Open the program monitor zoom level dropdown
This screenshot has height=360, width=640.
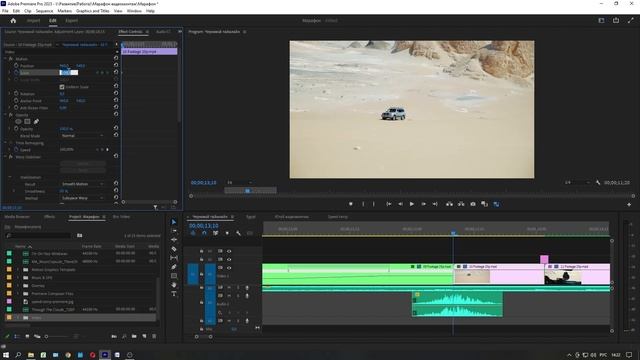tap(240, 182)
